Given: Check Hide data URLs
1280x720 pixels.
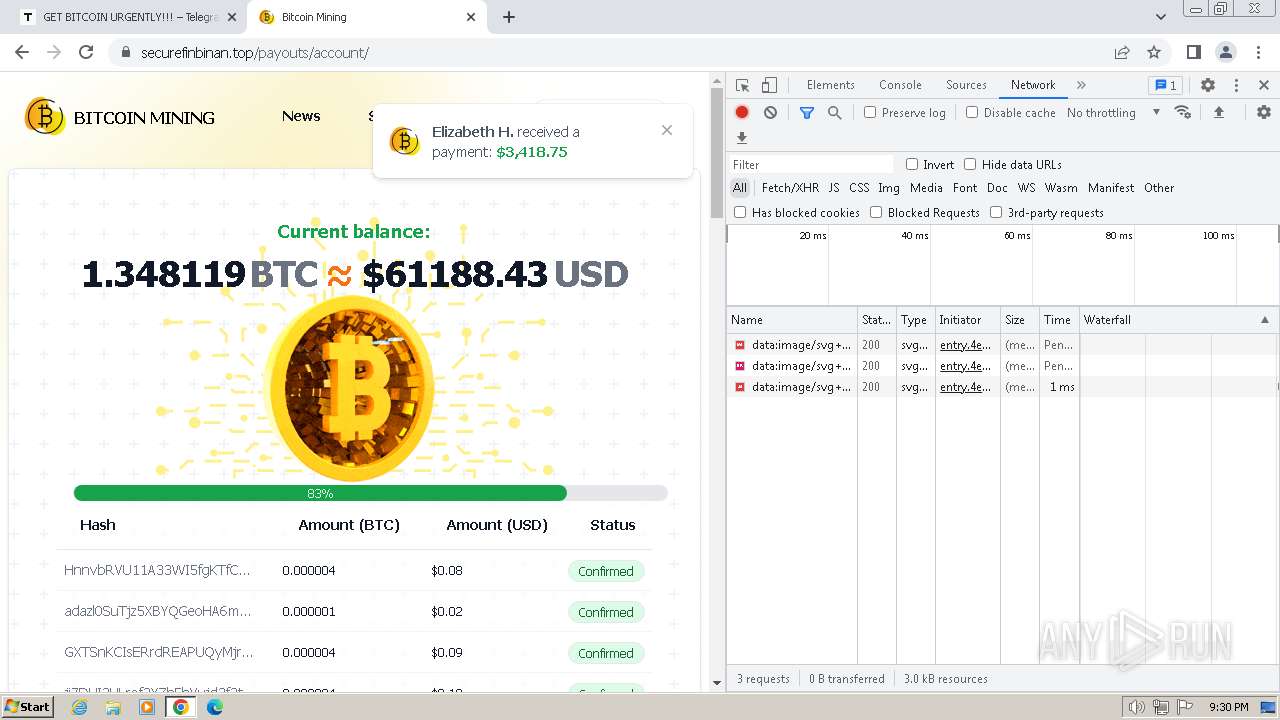Looking at the screenshot, I should pyautogui.click(x=970, y=164).
